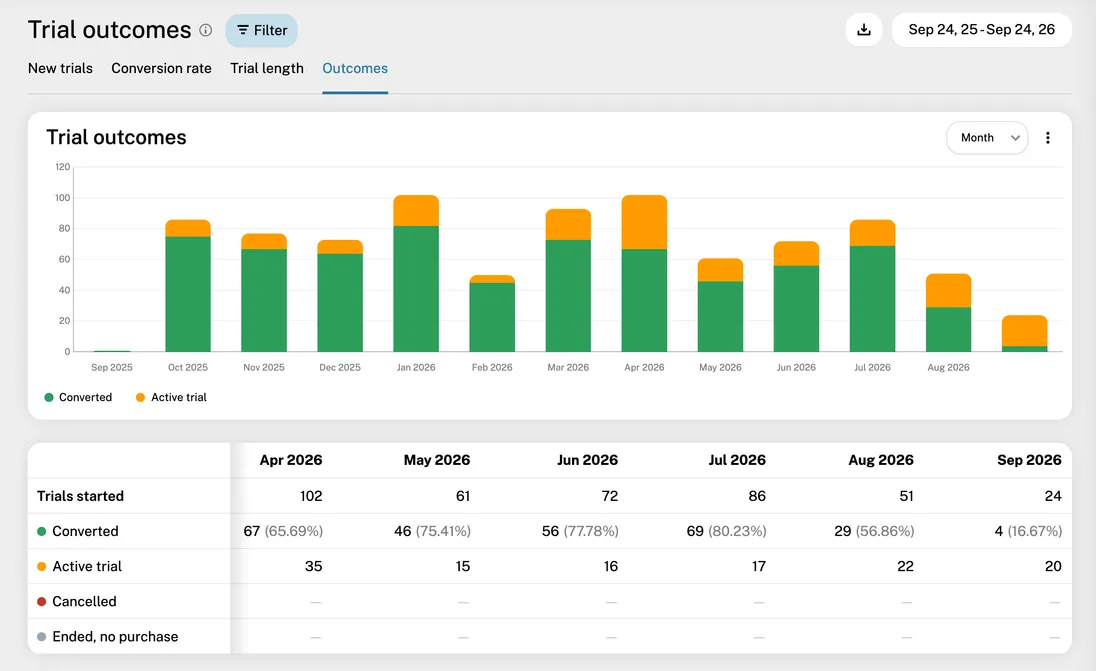
Task: Click the 56 (77.78%) converted cell
Action: (x=580, y=531)
